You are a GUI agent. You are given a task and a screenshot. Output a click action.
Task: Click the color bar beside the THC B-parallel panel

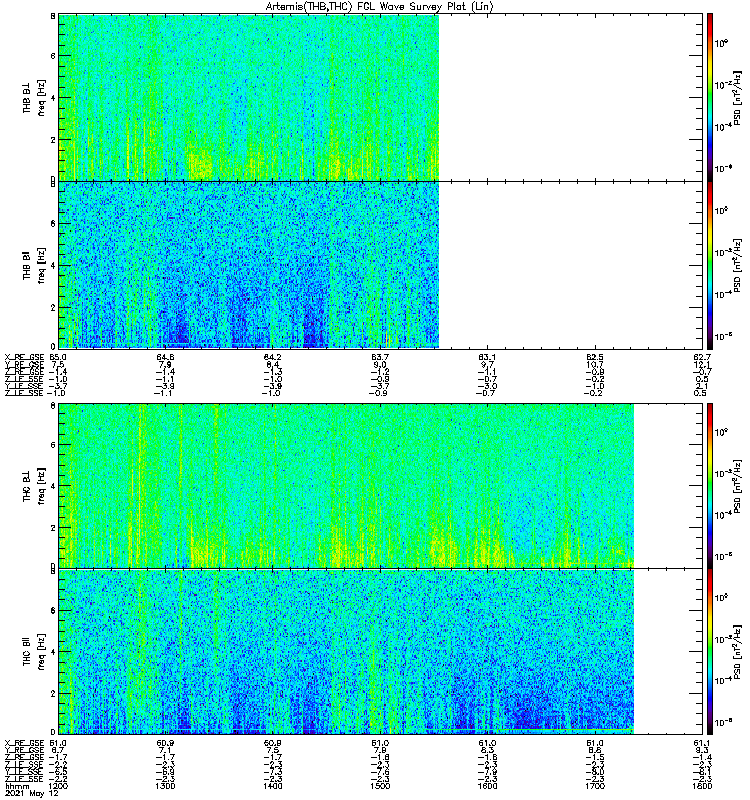click(710, 652)
